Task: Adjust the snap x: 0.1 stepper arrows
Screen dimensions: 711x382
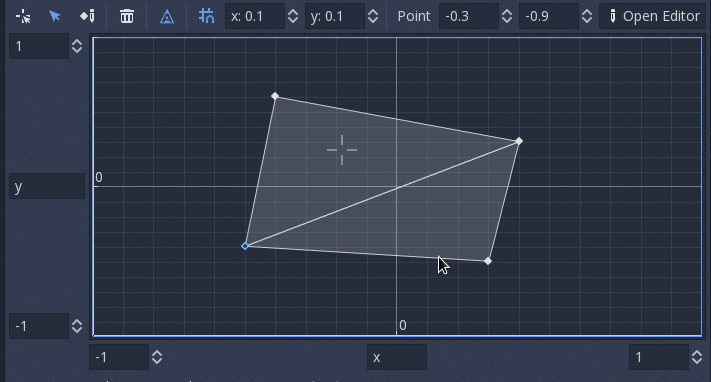Action: pos(293,16)
